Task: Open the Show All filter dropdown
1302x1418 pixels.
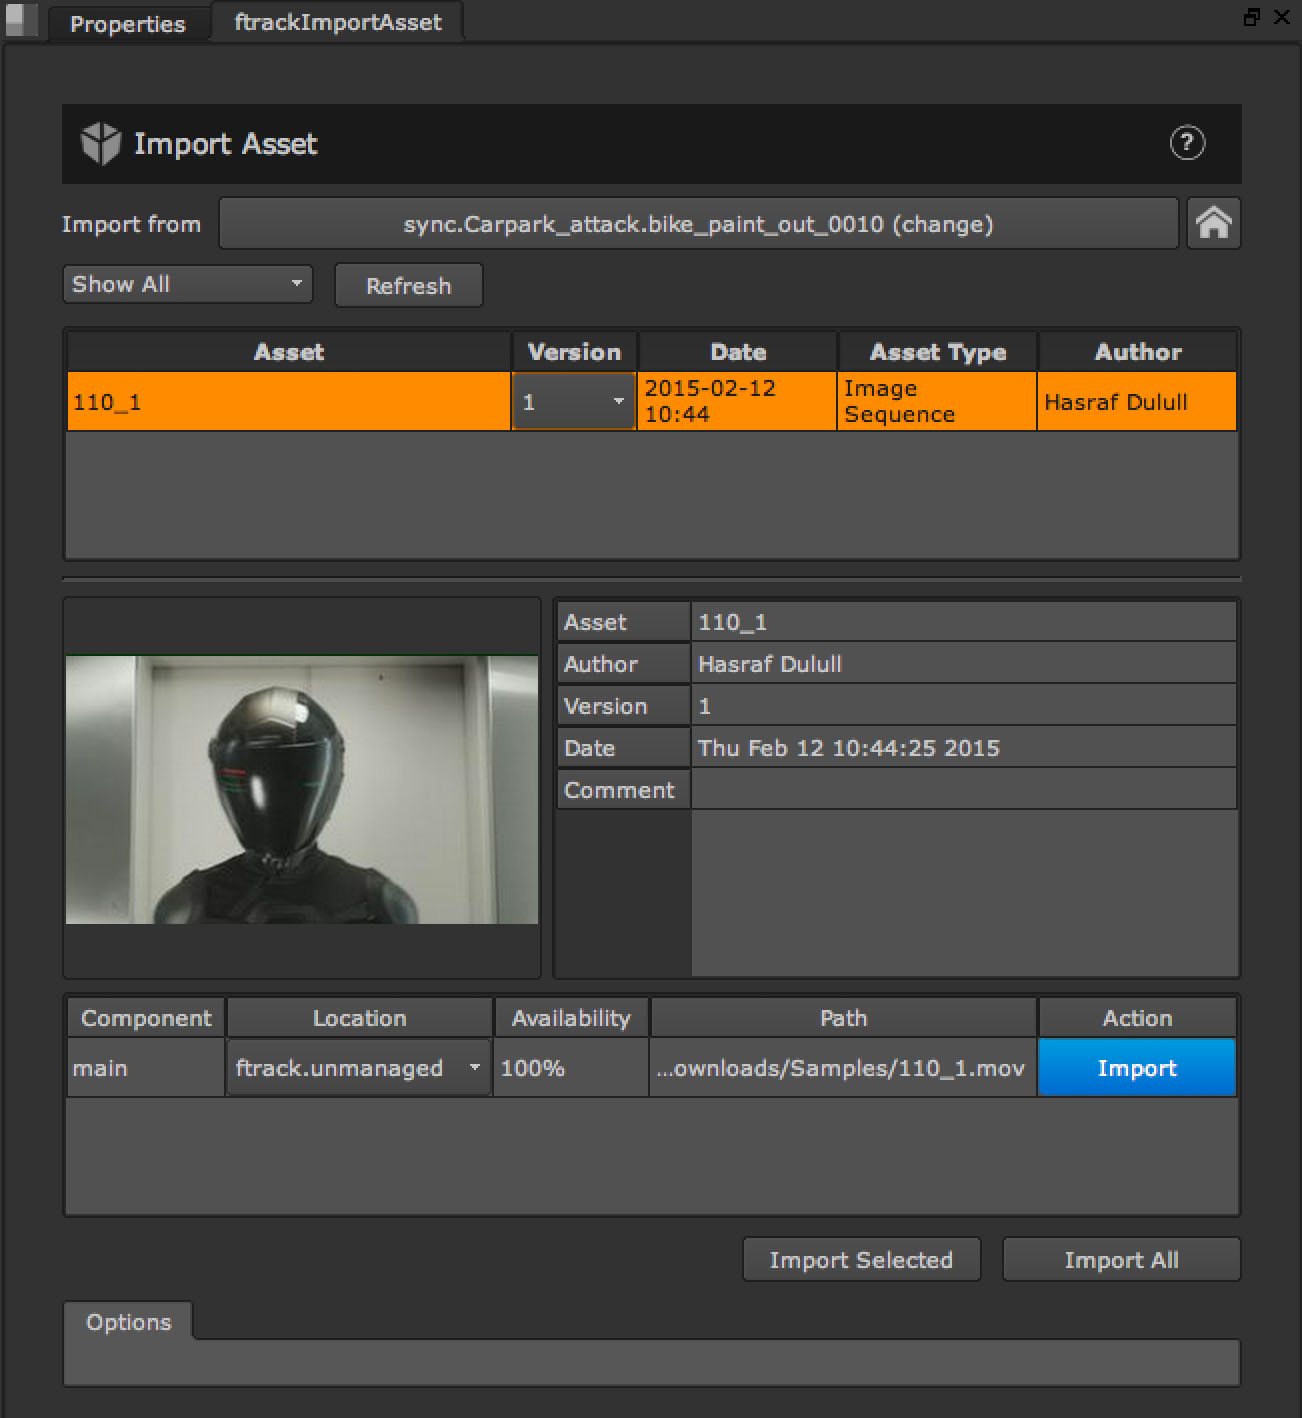Action: [187, 284]
